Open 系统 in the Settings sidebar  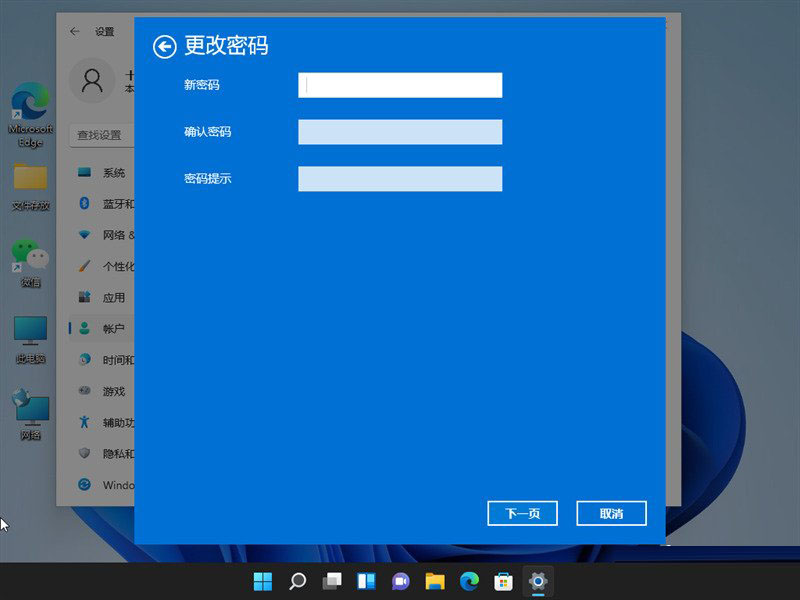(x=102, y=172)
